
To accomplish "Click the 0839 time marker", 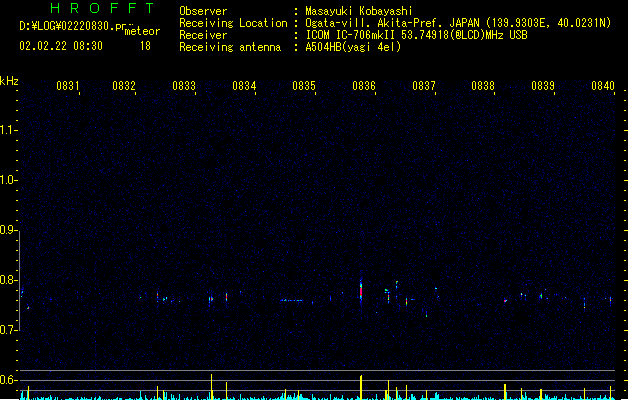I will coord(543,85).
